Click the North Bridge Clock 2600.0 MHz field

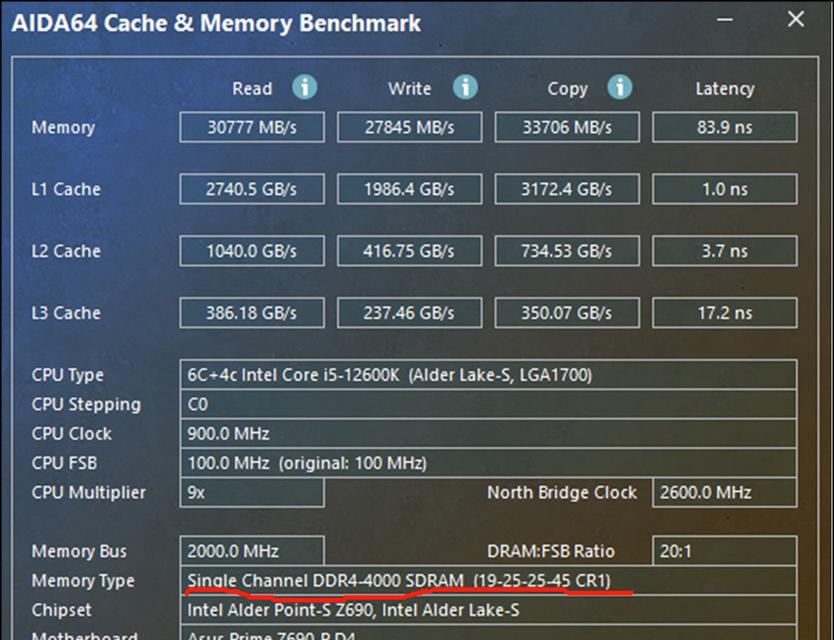(724, 492)
